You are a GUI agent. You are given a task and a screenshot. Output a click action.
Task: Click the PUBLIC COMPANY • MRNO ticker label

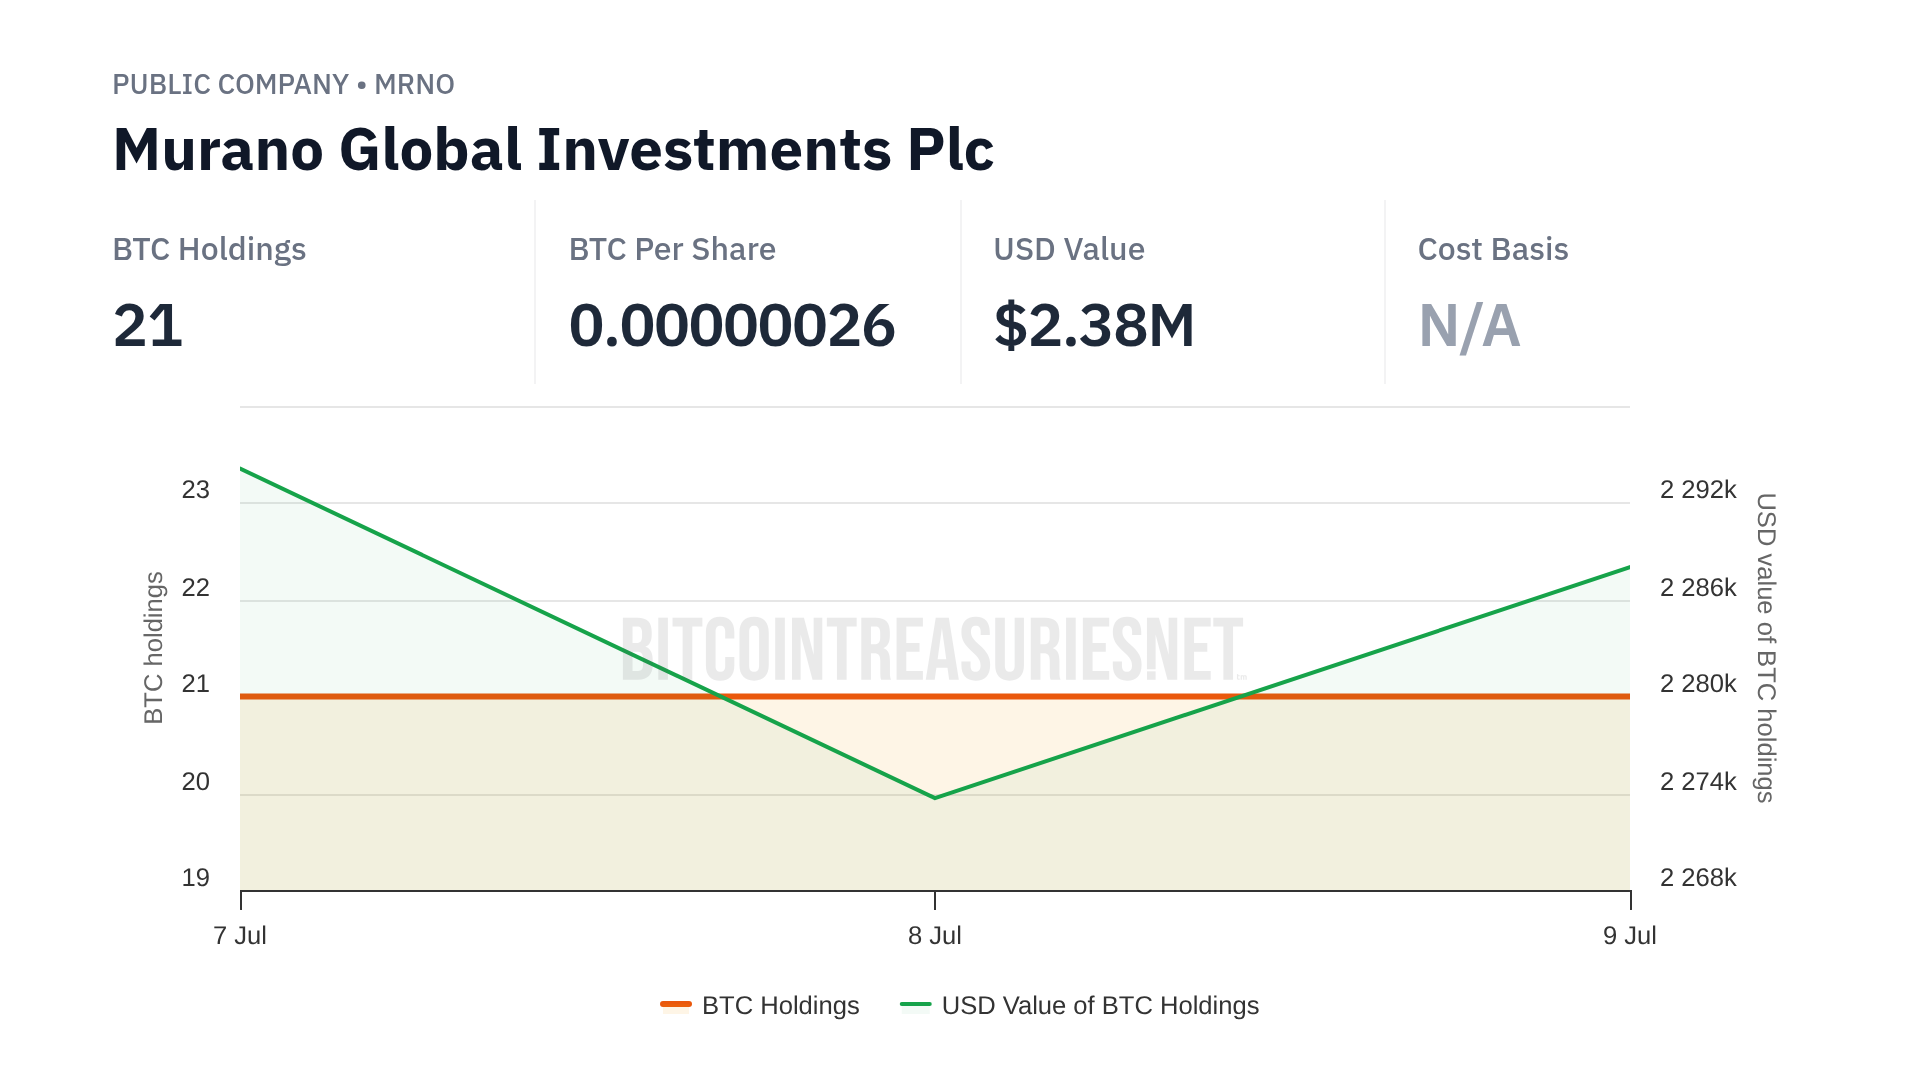[x=283, y=85]
